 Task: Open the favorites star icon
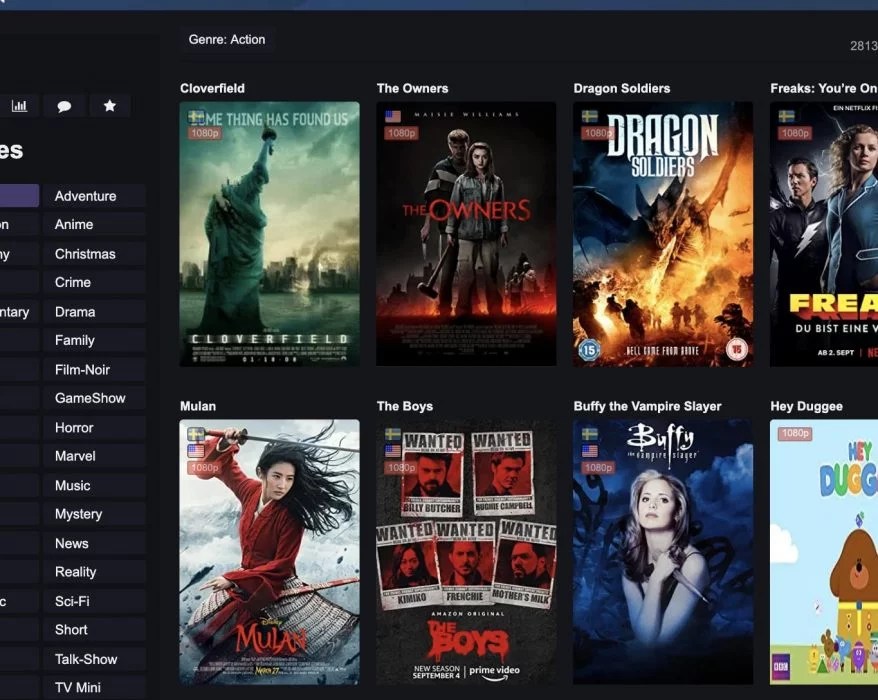click(x=110, y=106)
